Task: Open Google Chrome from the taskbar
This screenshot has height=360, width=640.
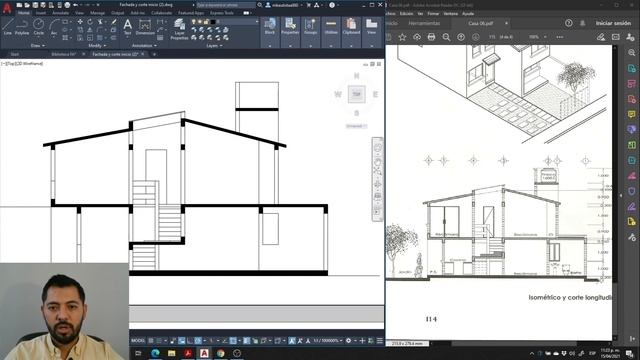Action: [x=221, y=353]
